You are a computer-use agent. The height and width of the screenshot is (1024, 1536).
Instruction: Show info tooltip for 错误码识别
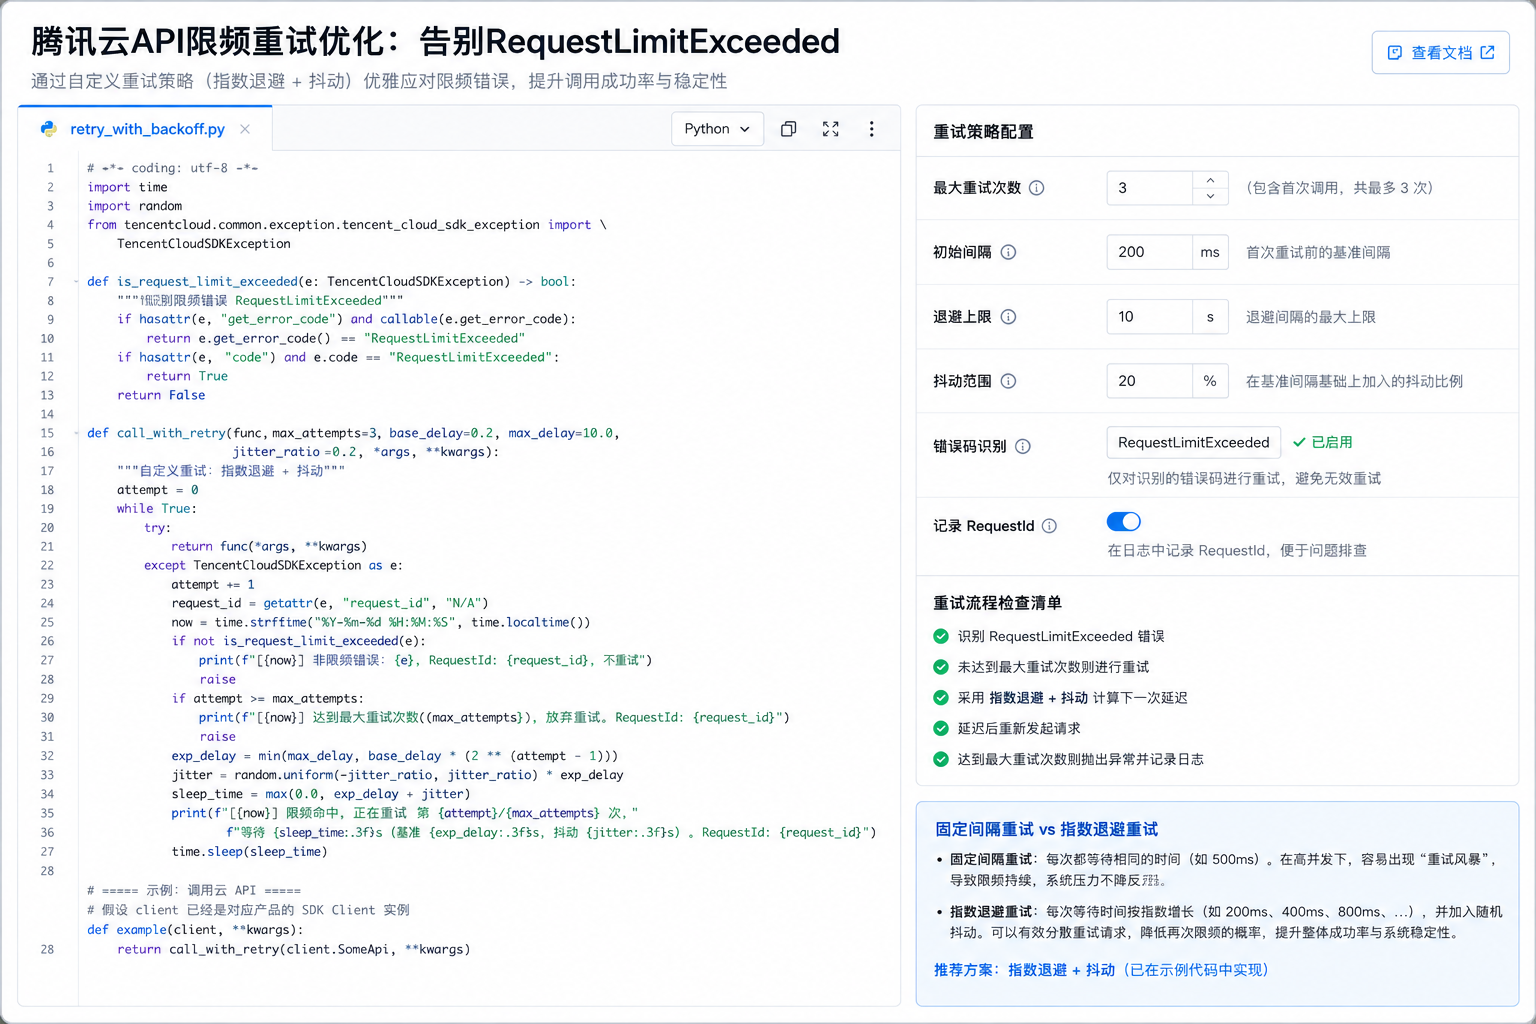[x=1023, y=446]
